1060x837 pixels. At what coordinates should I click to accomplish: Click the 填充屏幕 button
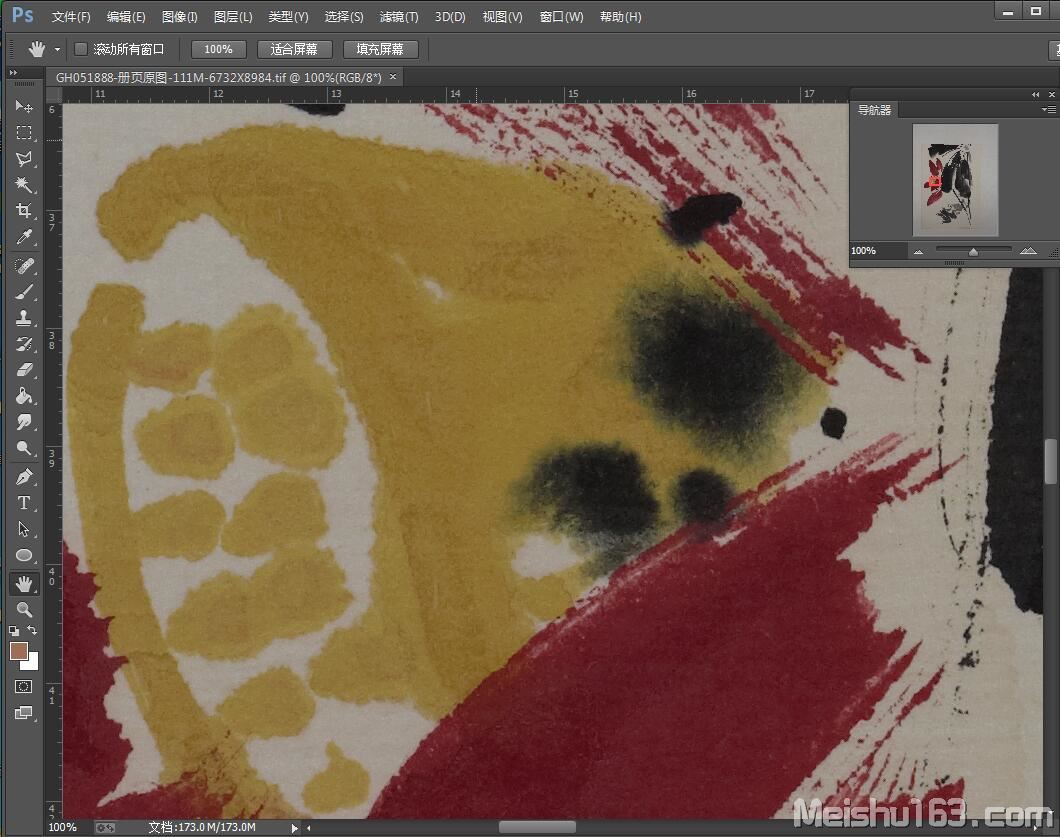[380, 49]
